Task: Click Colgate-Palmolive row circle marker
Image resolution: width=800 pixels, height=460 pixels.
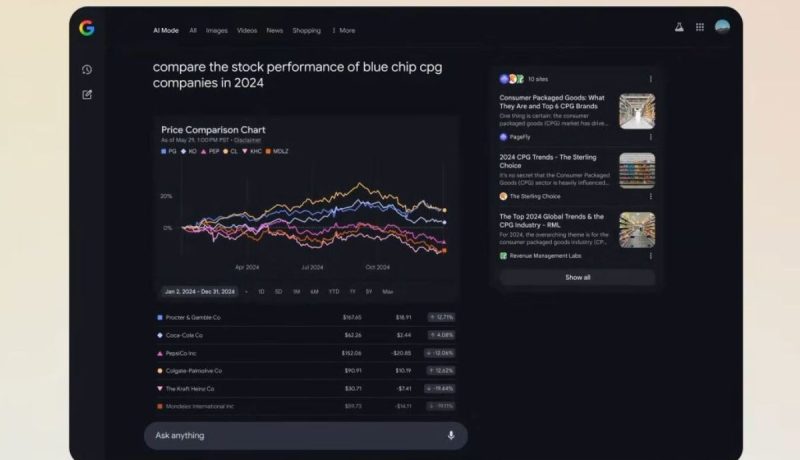Action: click(160, 371)
